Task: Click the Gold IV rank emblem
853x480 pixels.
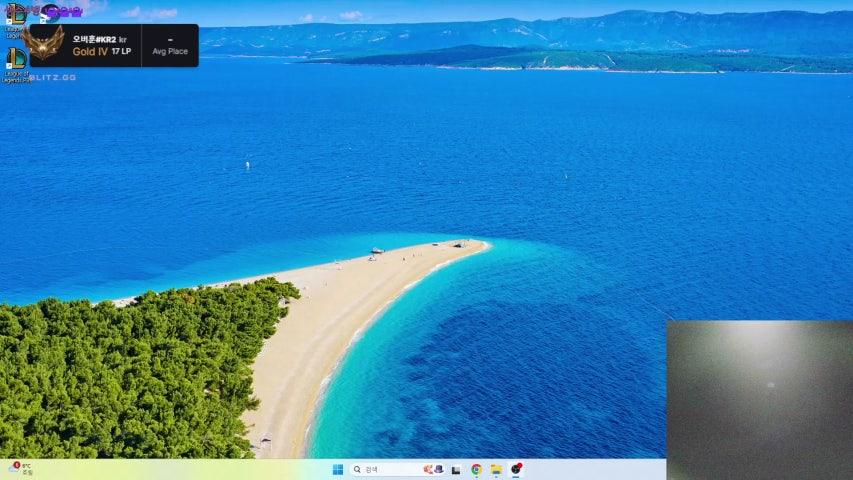Action: point(45,45)
